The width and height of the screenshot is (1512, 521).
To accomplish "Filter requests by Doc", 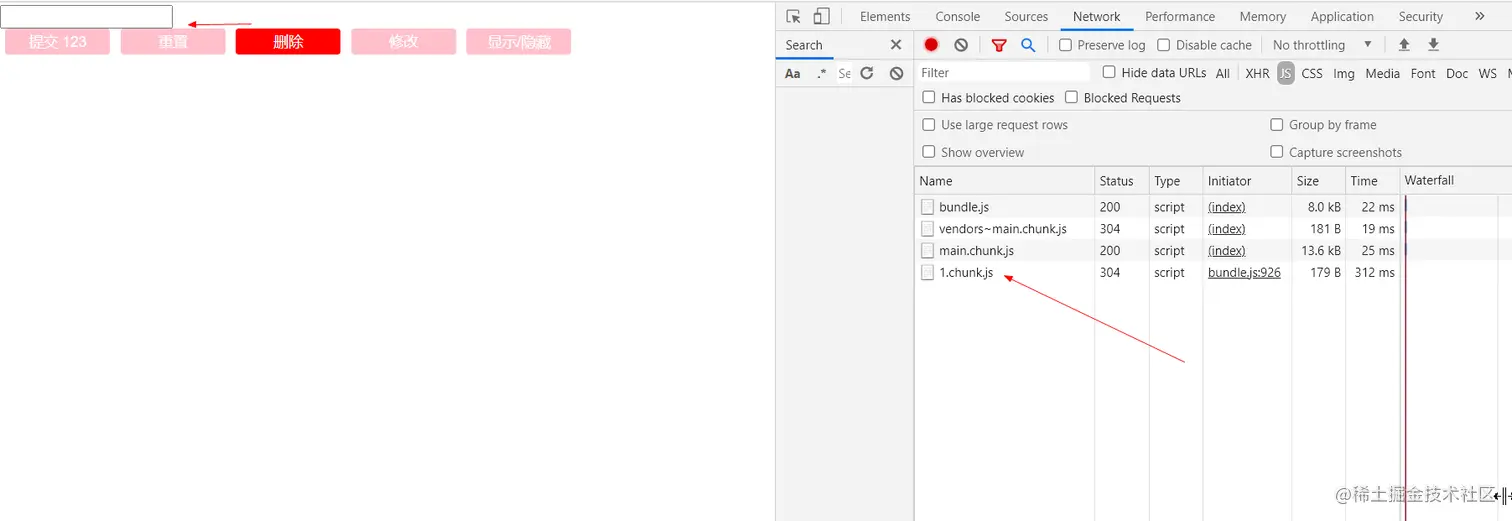I will click(1457, 73).
